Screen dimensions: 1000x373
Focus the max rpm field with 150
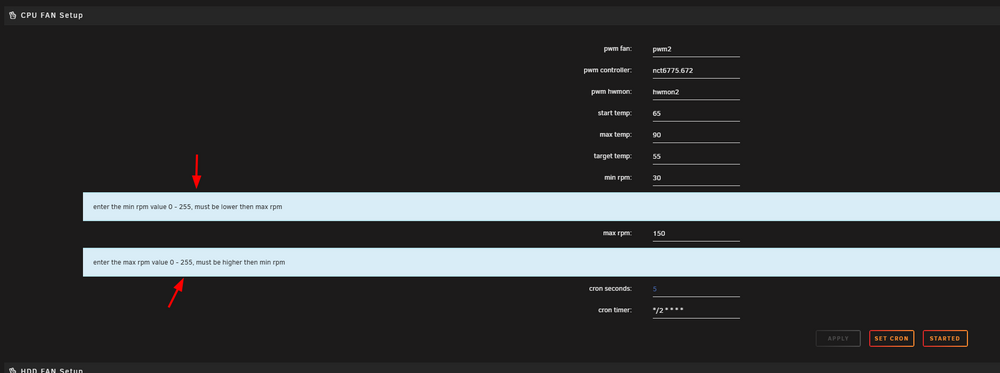pos(696,233)
